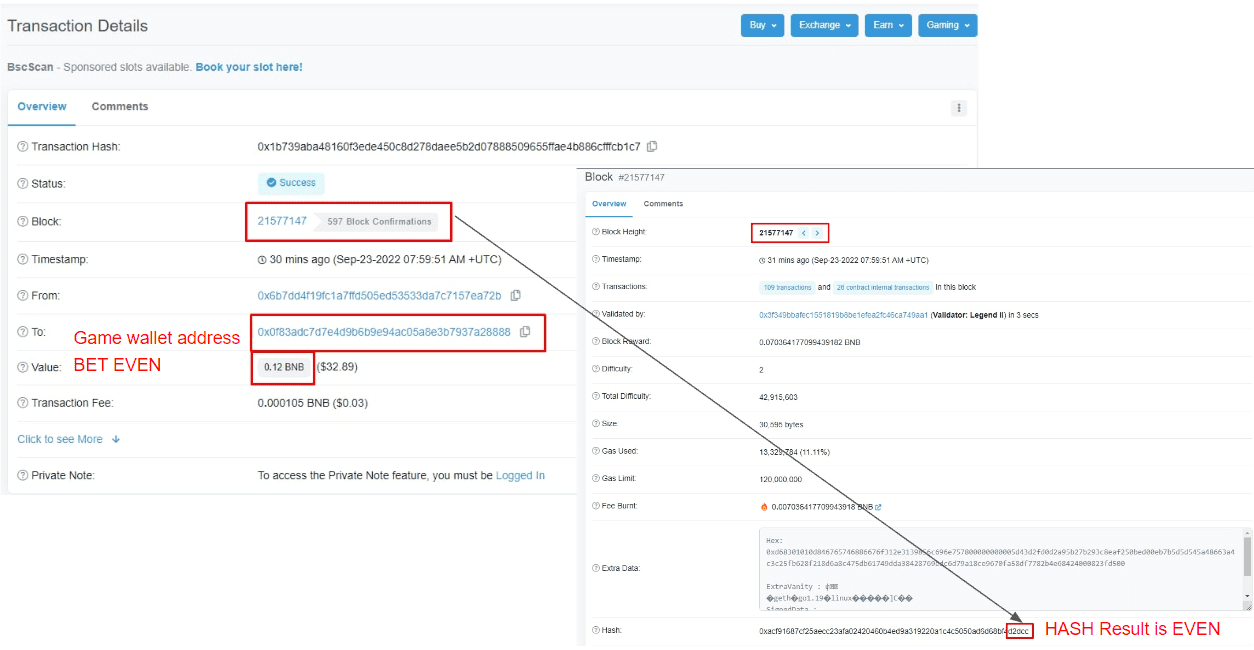Screen dimensions: 1254x650
Task: Open the Buy dropdown
Action: pyautogui.click(x=762, y=25)
